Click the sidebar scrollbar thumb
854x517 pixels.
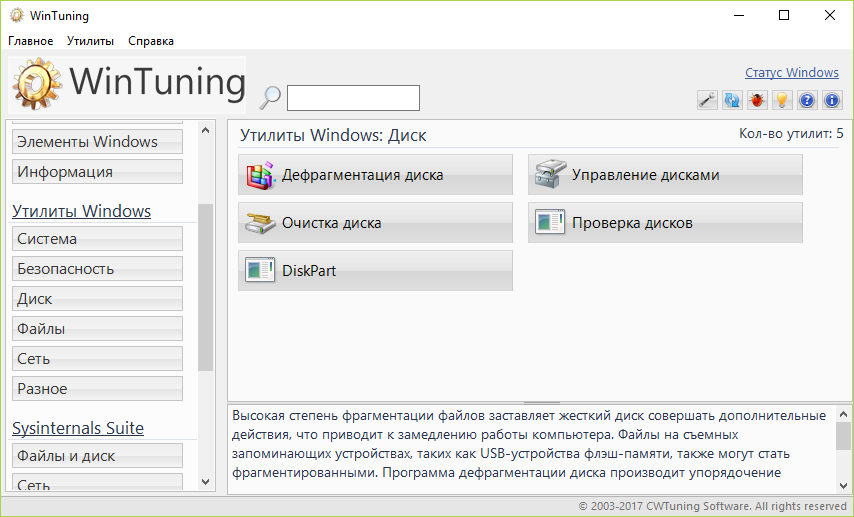205,287
